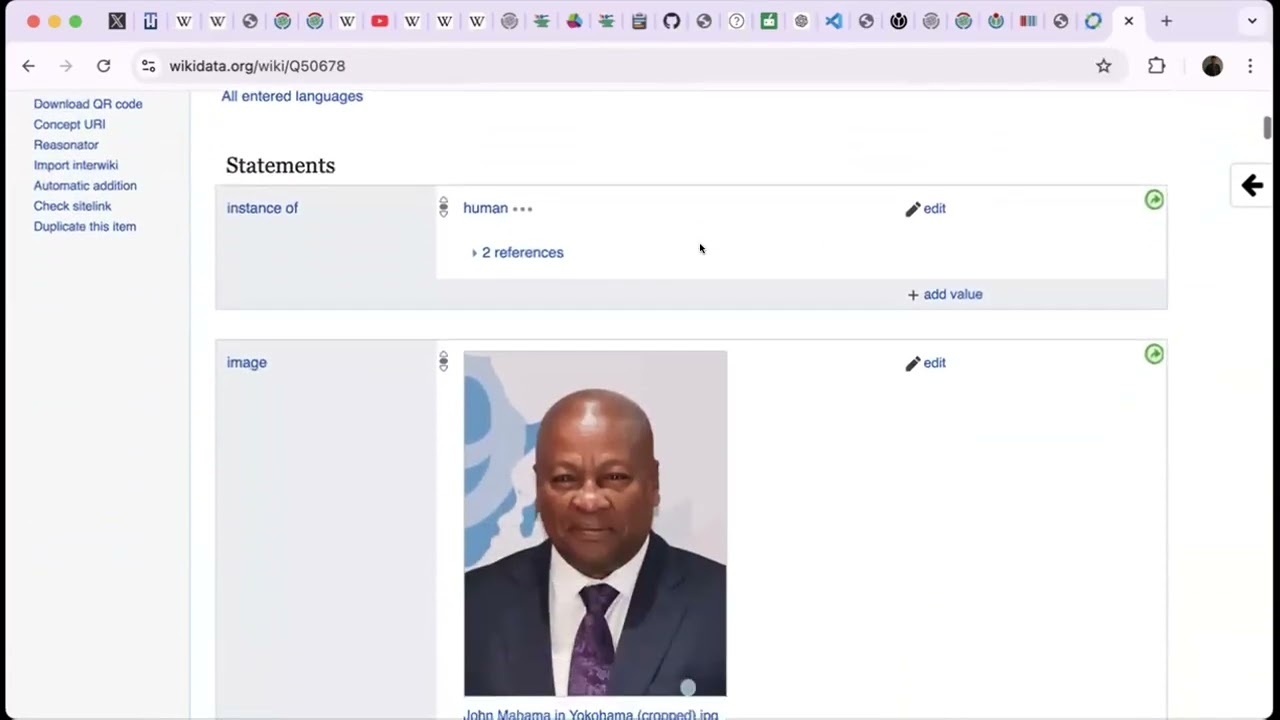Screen dimensions: 1280x720
Task: Reload the Wikidata page
Action: [103, 66]
